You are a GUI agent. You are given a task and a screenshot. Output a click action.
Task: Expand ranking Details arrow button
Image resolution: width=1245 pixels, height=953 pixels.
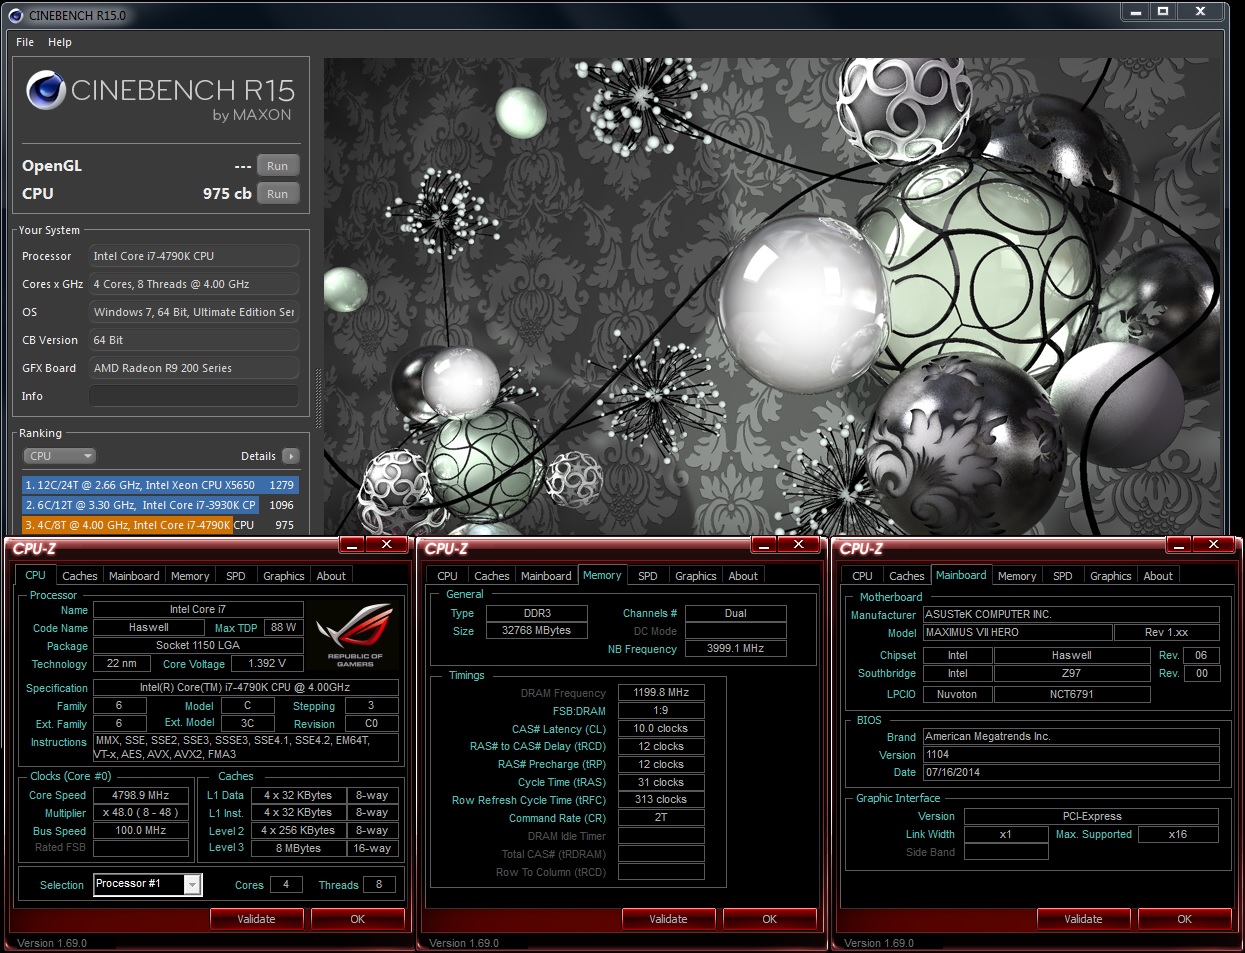click(291, 456)
